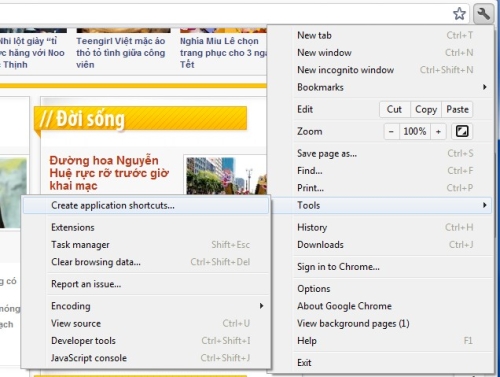Open History from the menu

392,227
